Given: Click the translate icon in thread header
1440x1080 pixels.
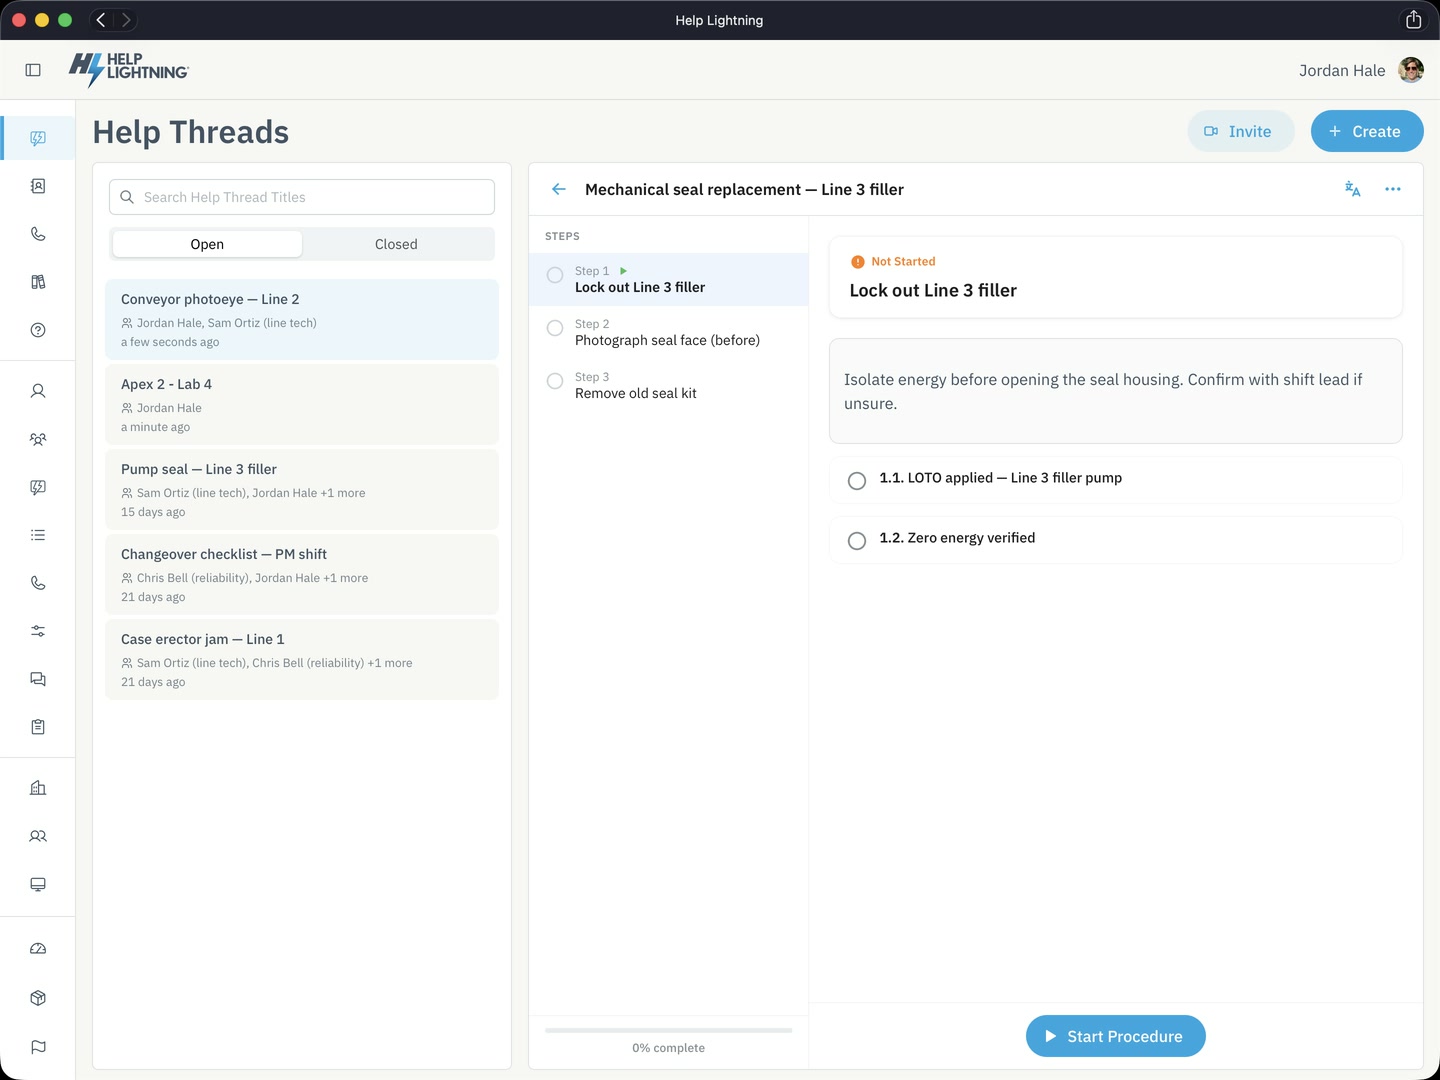Looking at the screenshot, I should coord(1352,189).
